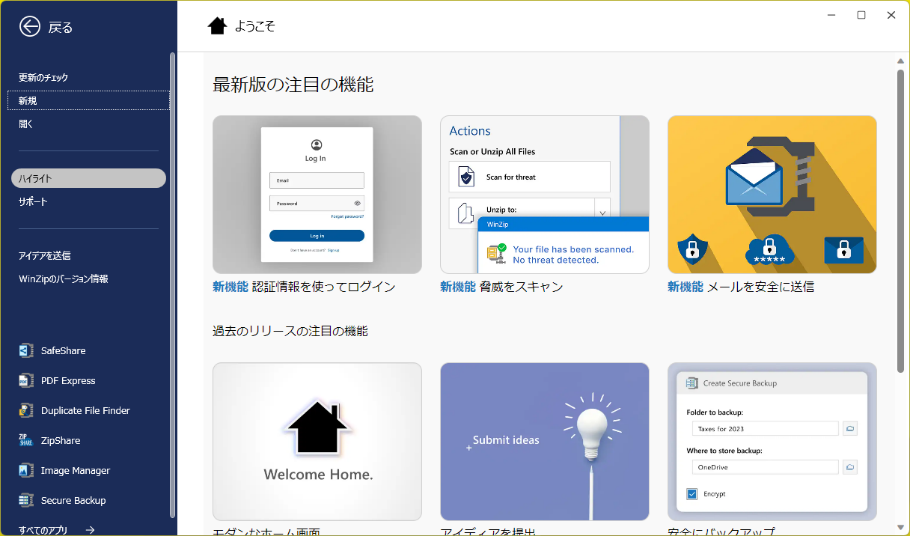This screenshot has height=536, width=910.
Task: Open the Scan for threat thumbnail
Action: (x=544, y=194)
